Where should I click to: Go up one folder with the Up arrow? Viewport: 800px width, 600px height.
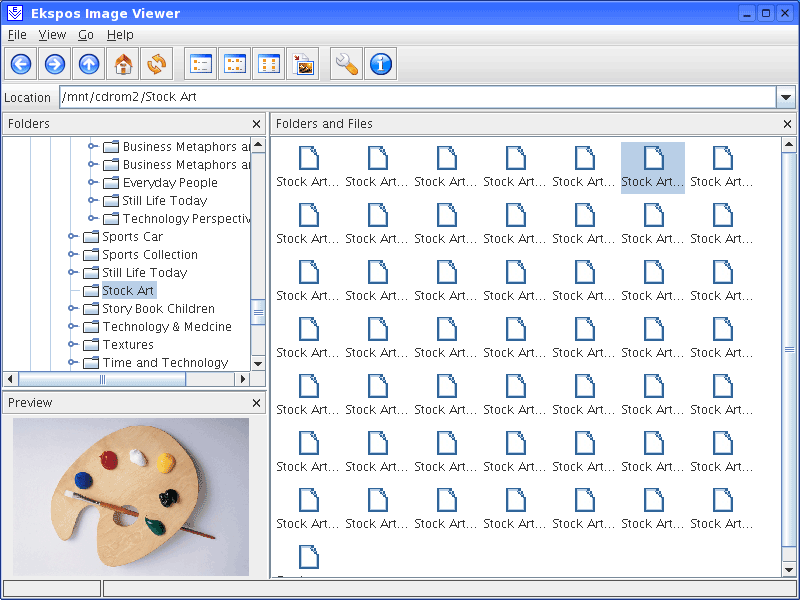click(x=89, y=65)
